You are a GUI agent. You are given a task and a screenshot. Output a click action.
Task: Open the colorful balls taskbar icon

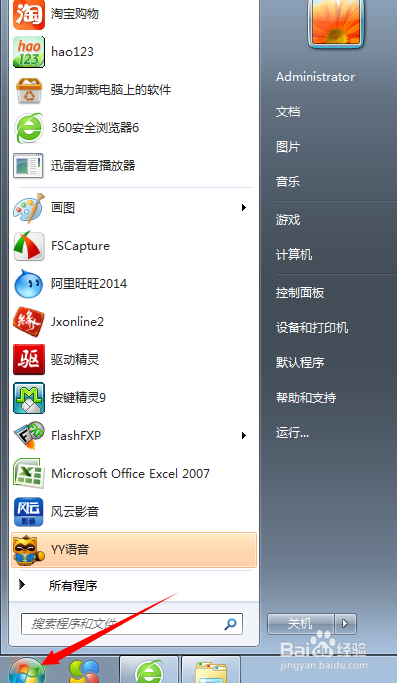click(x=84, y=671)
